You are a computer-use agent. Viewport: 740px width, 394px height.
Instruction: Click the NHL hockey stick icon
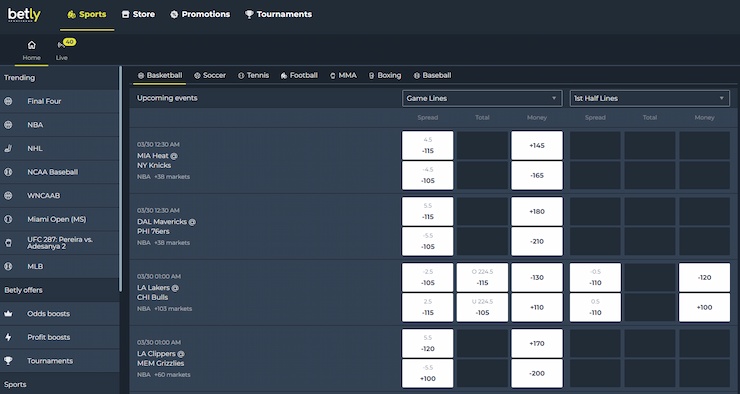(8, 148)
